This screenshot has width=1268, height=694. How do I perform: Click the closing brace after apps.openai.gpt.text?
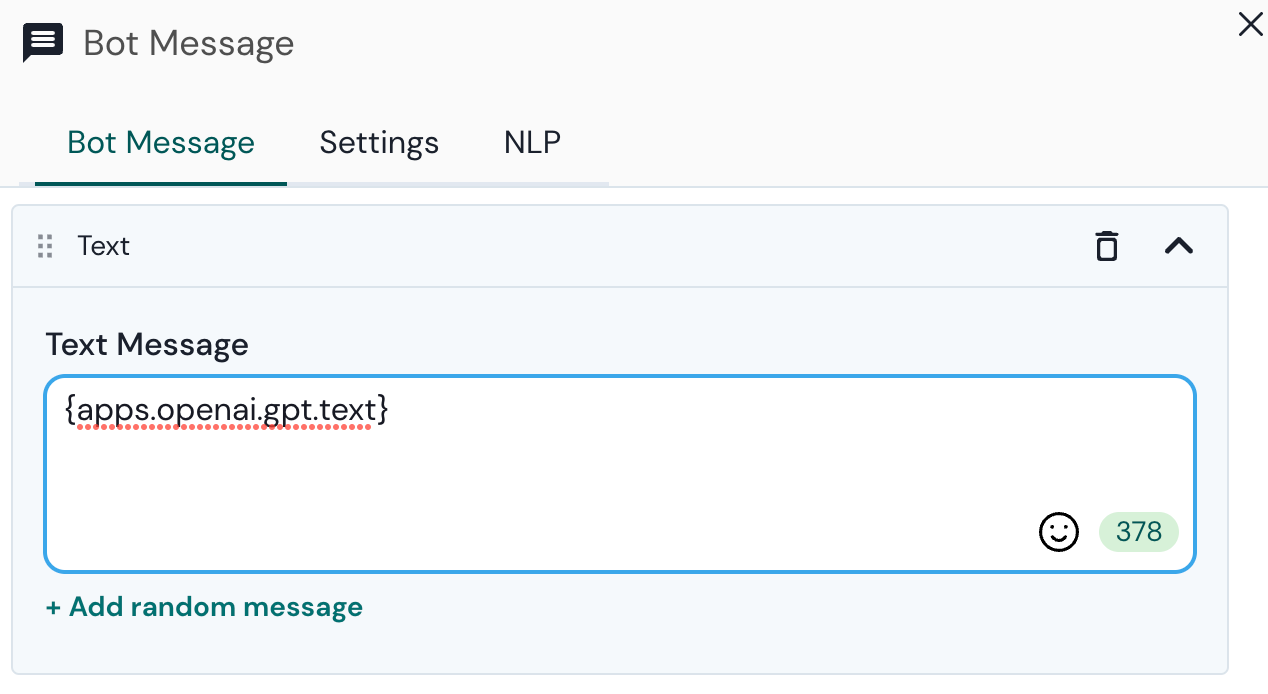point(383,410)
